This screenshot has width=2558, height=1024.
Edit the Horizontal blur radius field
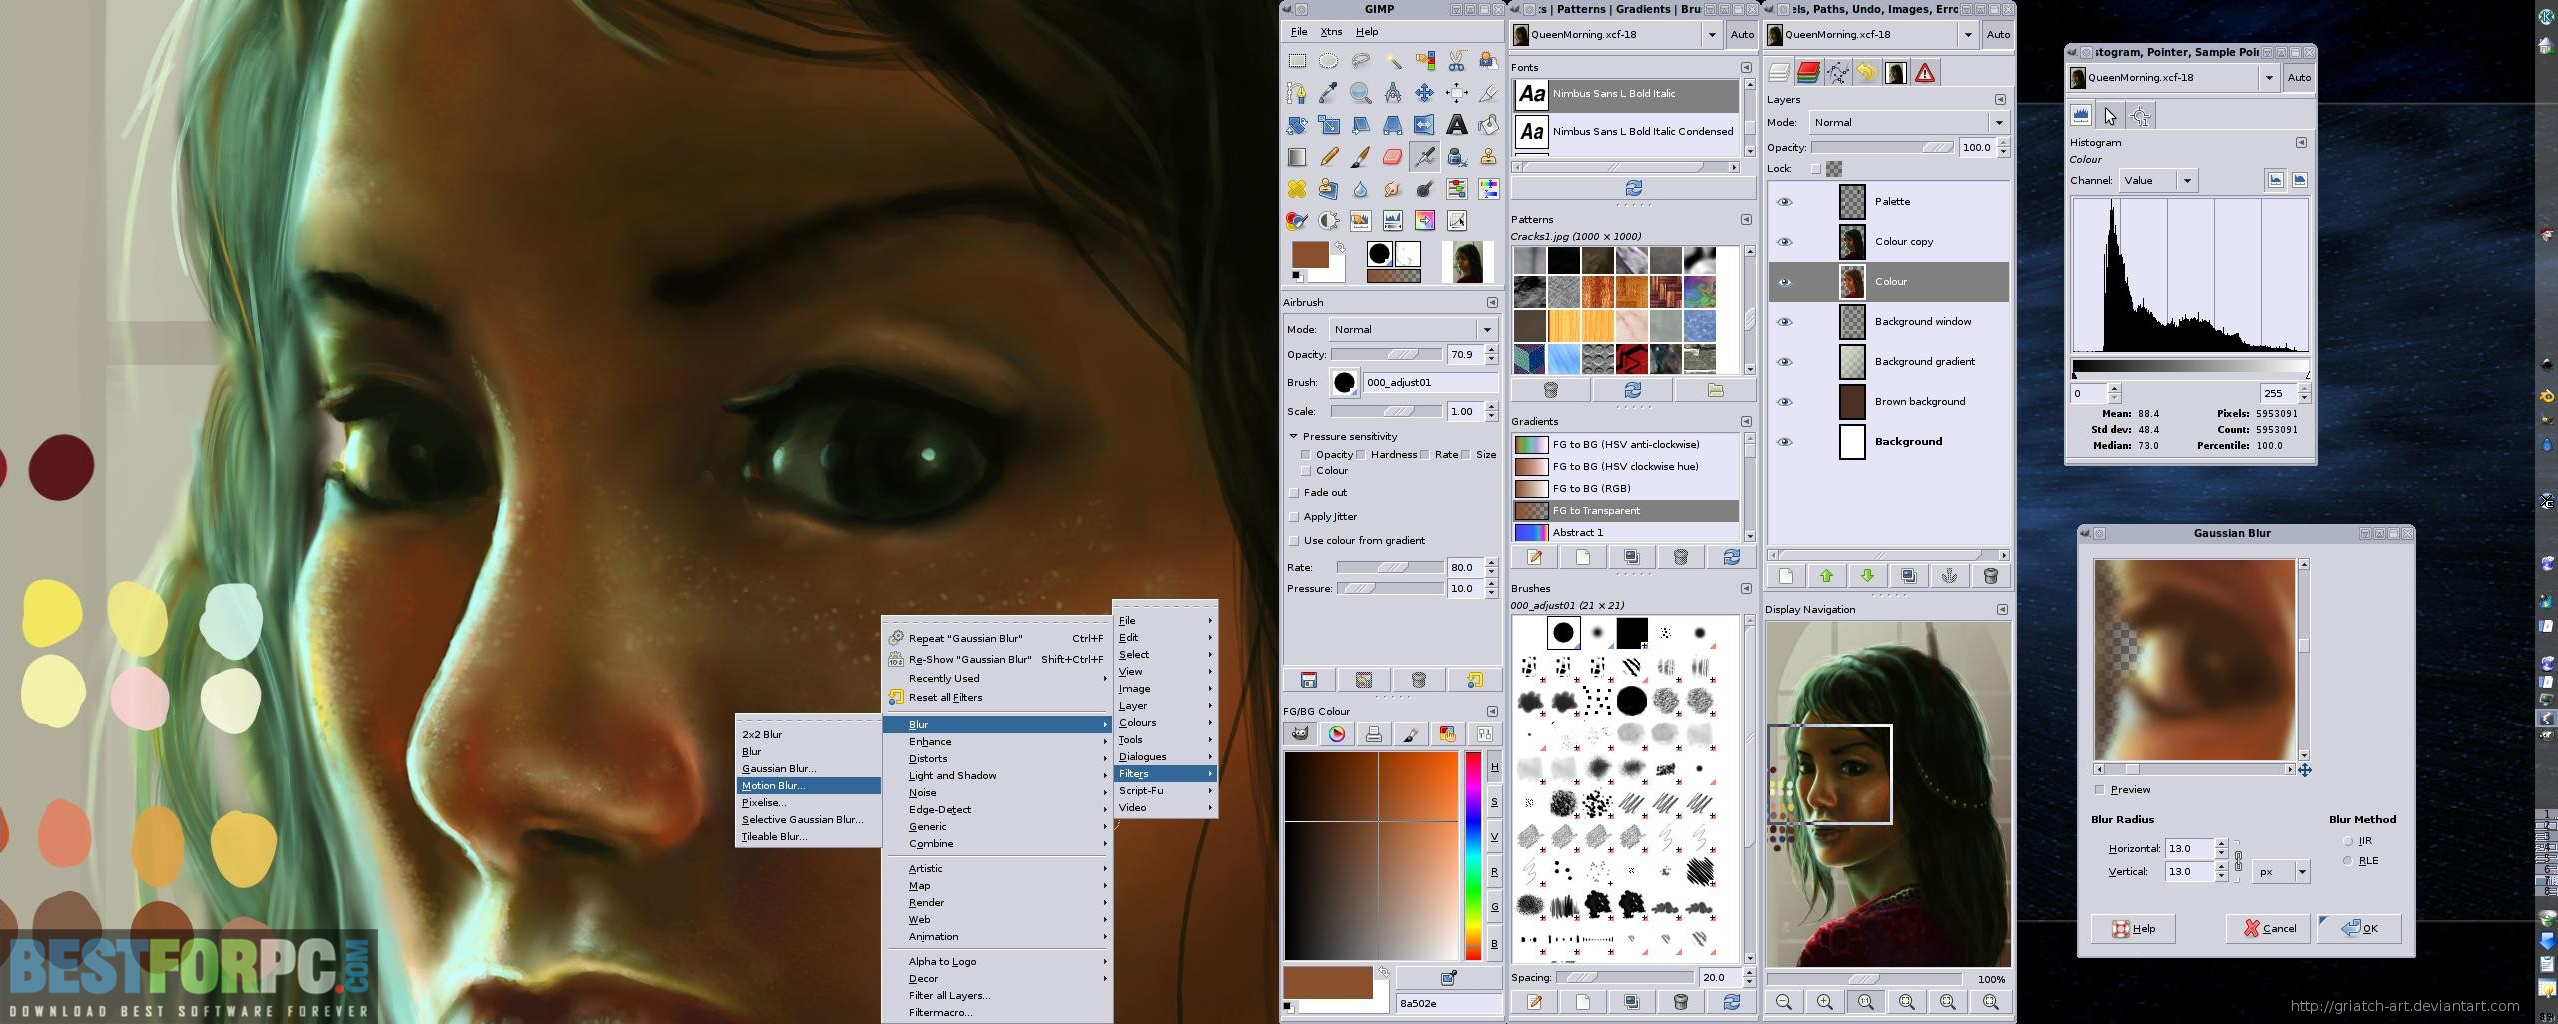point(2189,849)
